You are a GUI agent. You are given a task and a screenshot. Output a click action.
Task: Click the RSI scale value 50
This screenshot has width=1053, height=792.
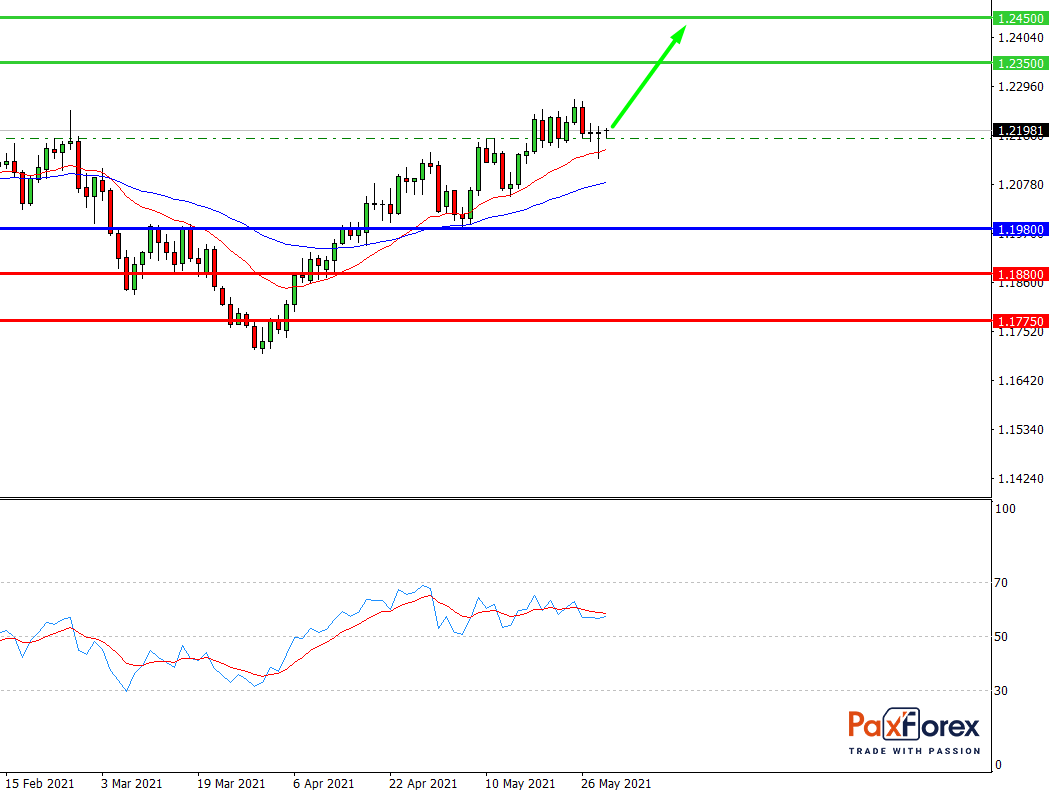1001,637
